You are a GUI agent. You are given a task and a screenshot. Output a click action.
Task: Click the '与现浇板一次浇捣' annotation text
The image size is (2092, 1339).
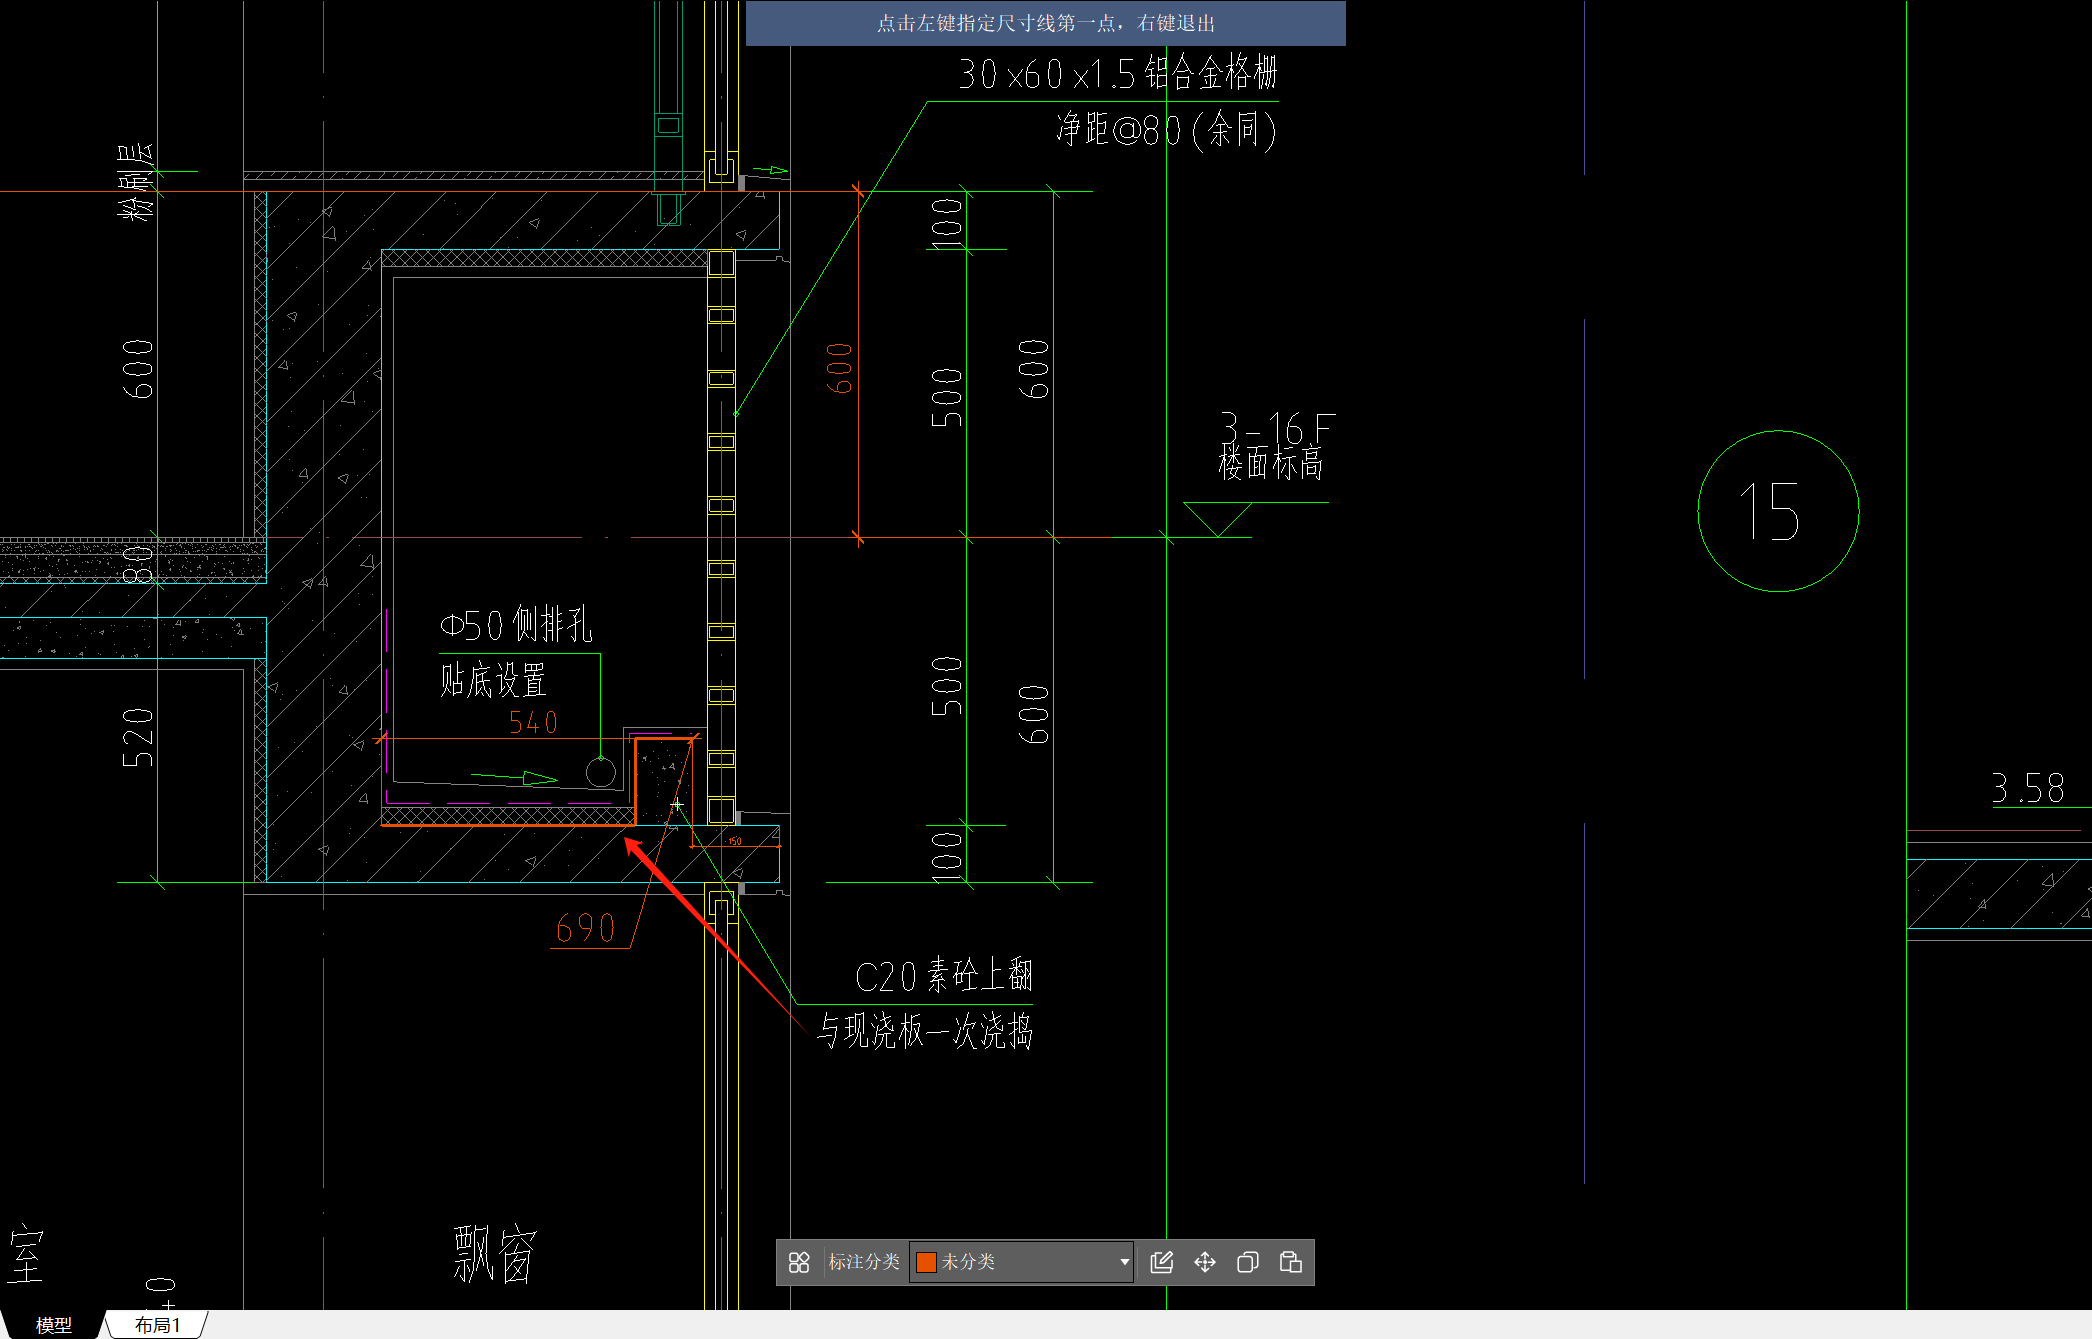tap(925, 1031)
